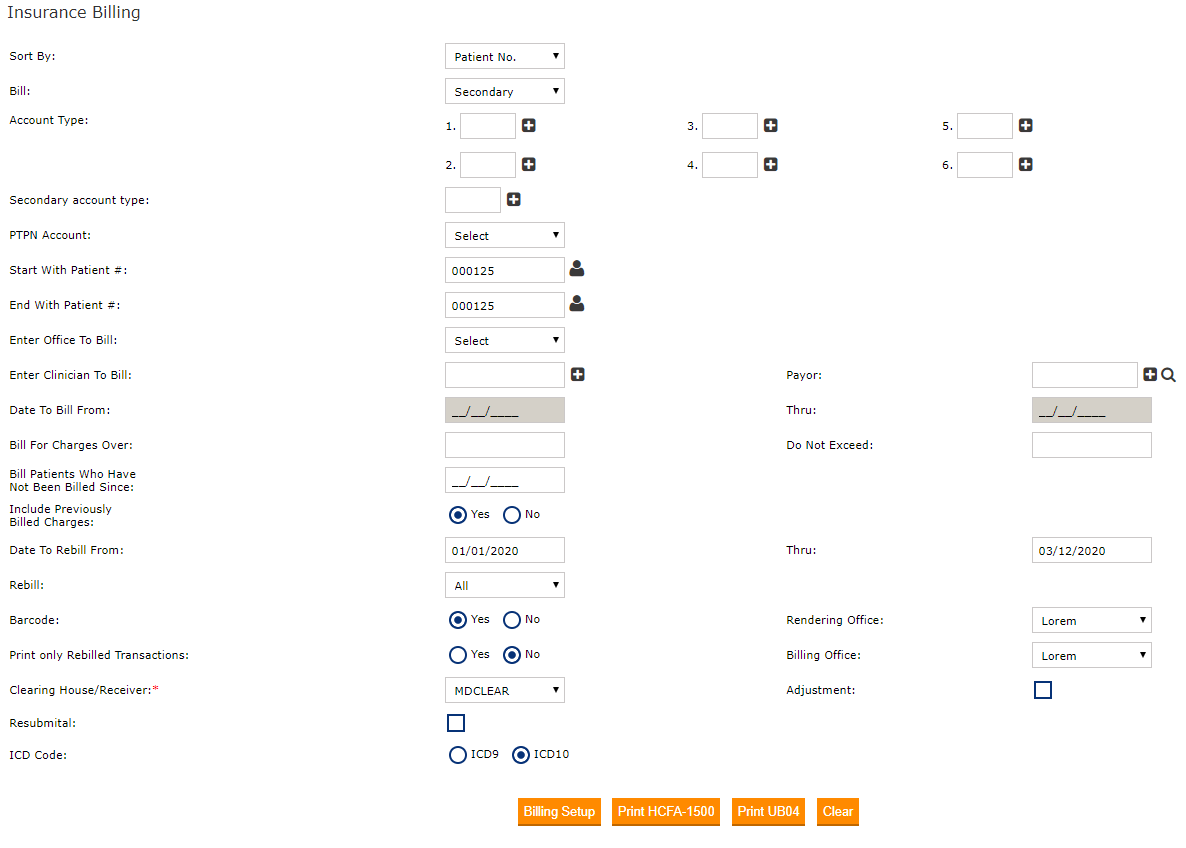The width and height of the screenshot is (1186, 848).
Task: Enable the Adjustment checkbox
Action: [x=1043, y=690]
